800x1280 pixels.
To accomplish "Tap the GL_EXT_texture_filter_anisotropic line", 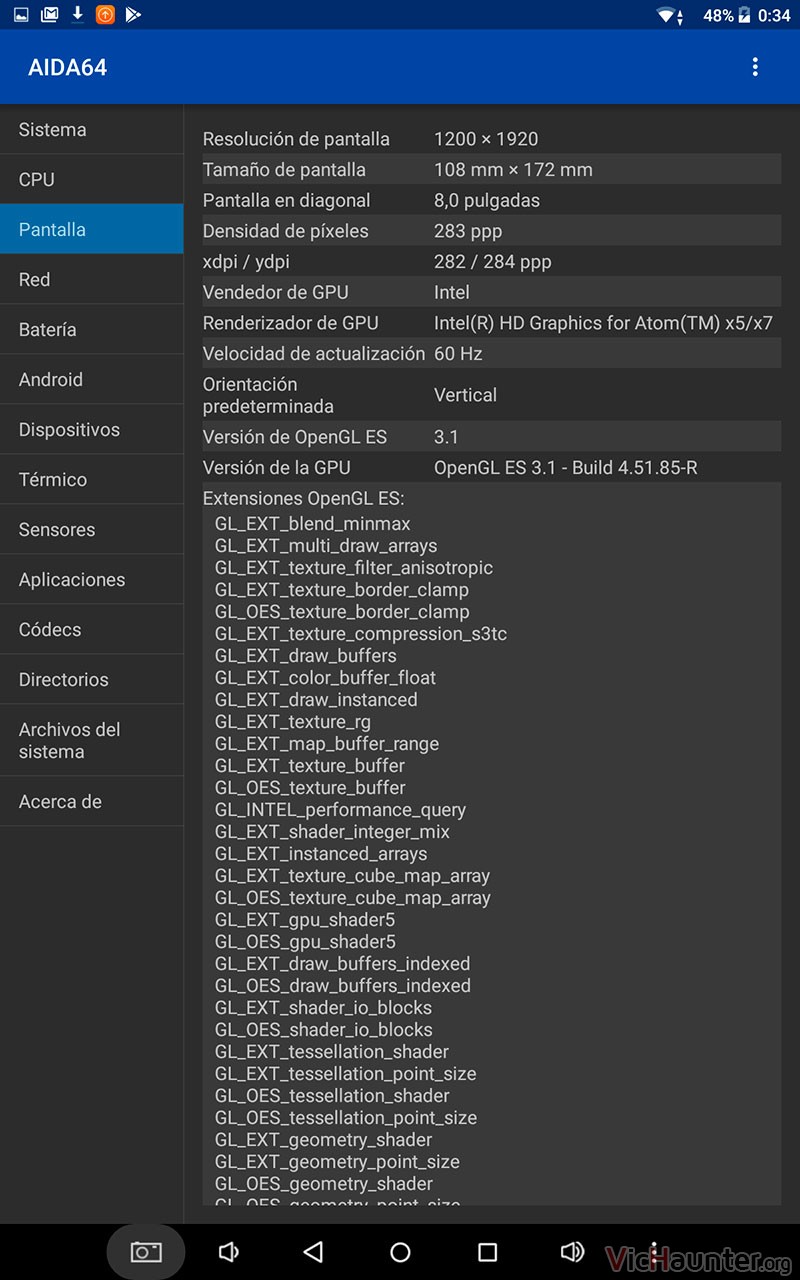I will [354, 567].
